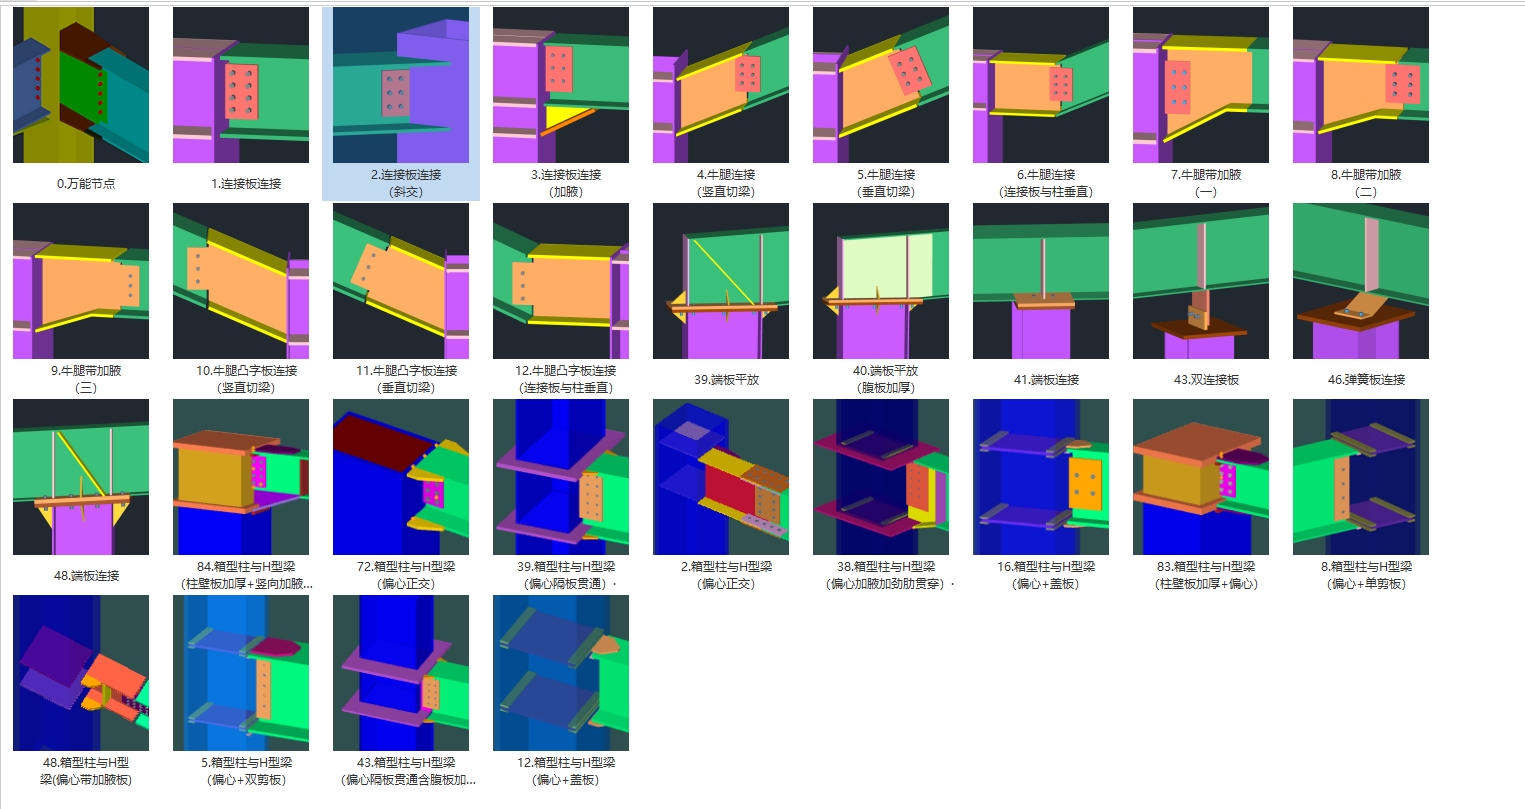Click the 7.牛腿带加腋(一) thumbnail
This screenshot has height=809, width=1525.
[x=1201, y=85]
